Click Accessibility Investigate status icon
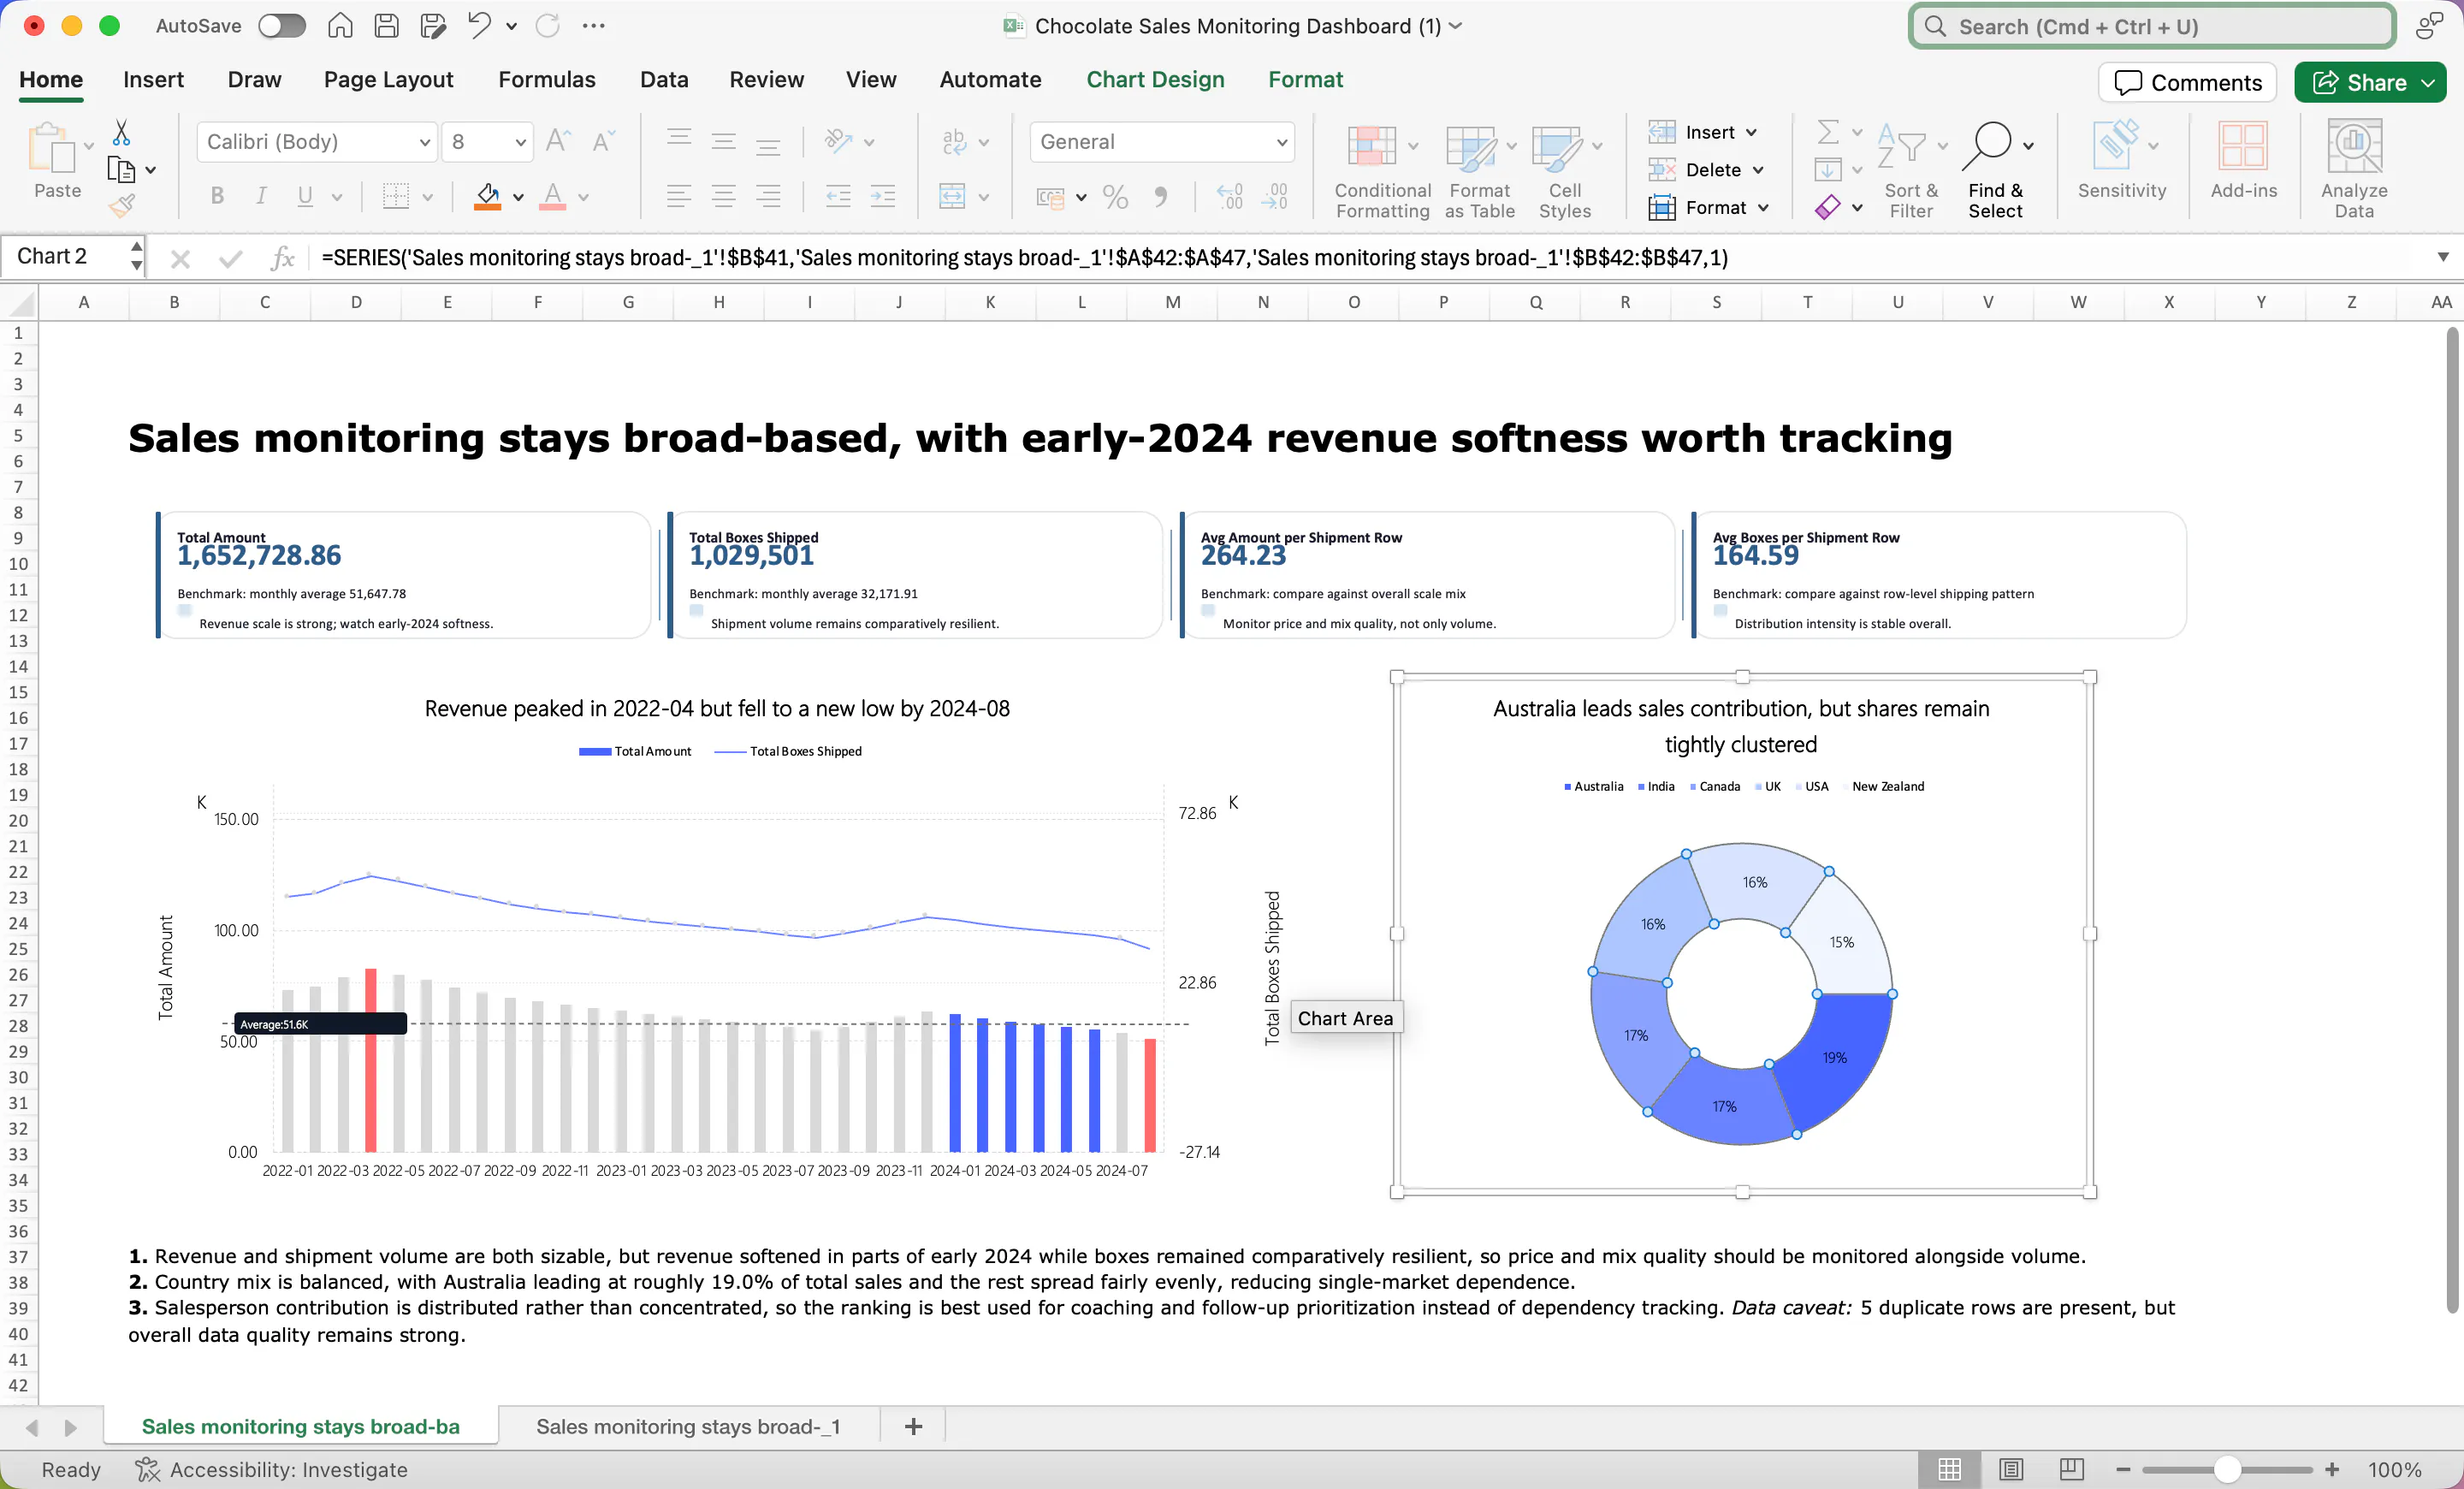Image resolution: width=2464 pixels, height=1489 pixels. pyautogui.click(x=148, y=1469)
